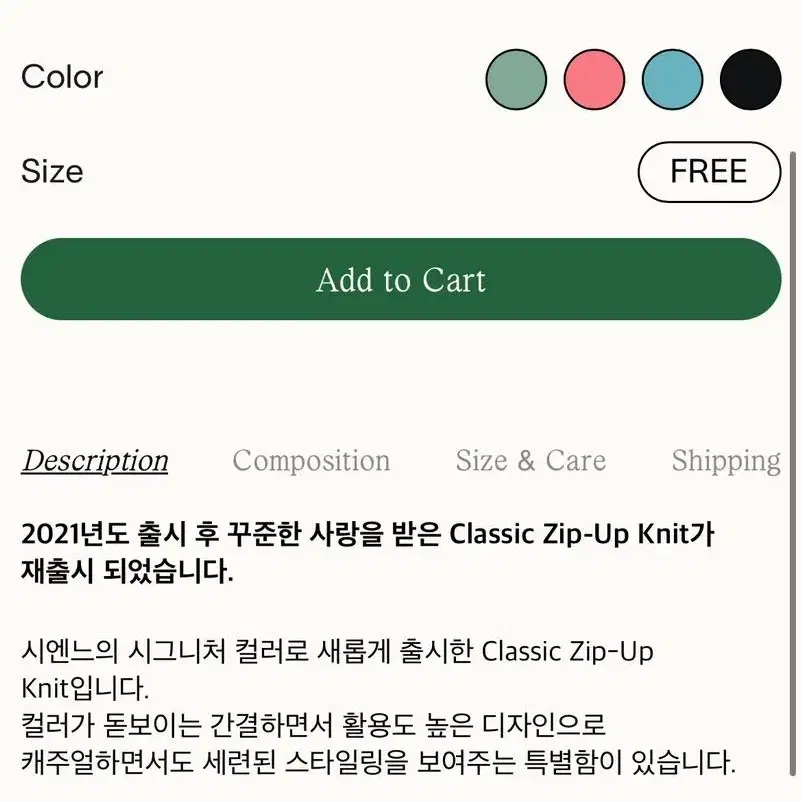
Task: Open the Size & Care tab
Action: coord(530,460)
